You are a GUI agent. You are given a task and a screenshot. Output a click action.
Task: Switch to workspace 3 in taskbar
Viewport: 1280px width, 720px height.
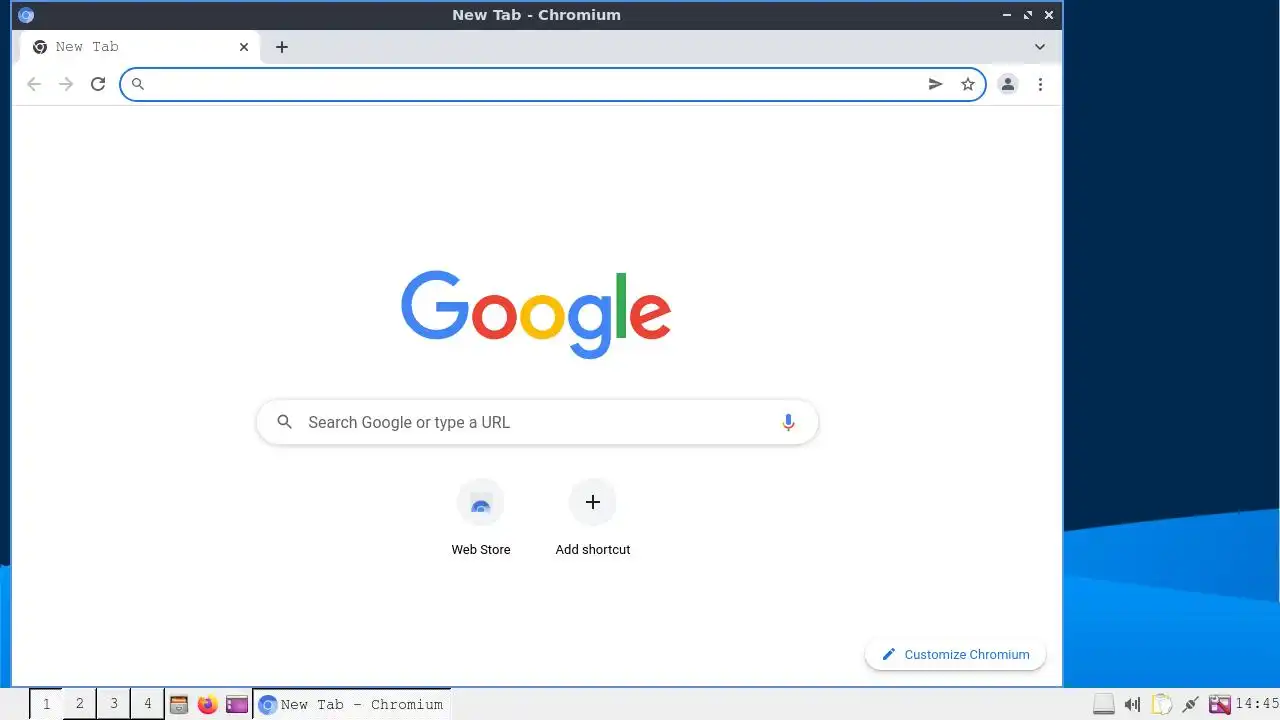tap(114, 704)
